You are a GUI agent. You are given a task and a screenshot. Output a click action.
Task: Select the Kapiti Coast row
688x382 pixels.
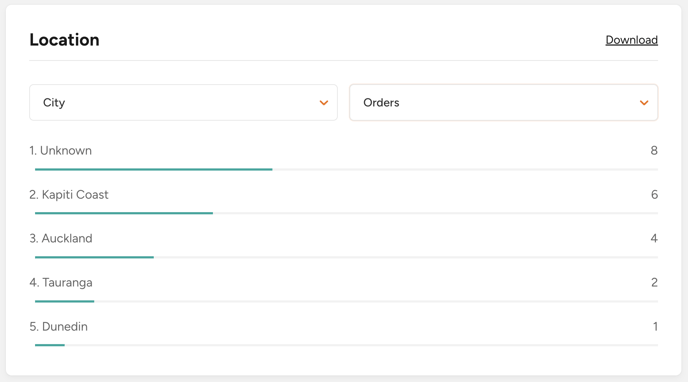pyautogui.click(x=344, y=201)
